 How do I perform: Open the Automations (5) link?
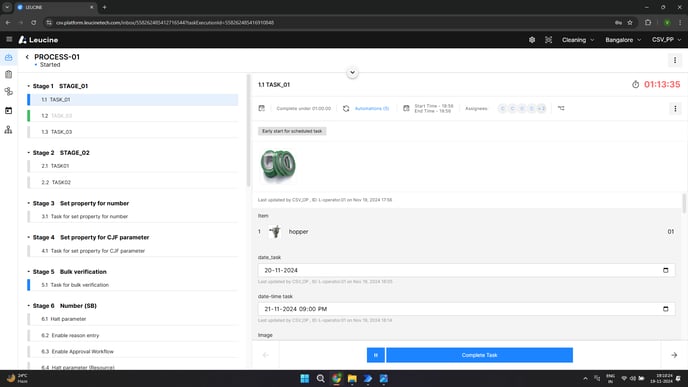coord(372,108)
